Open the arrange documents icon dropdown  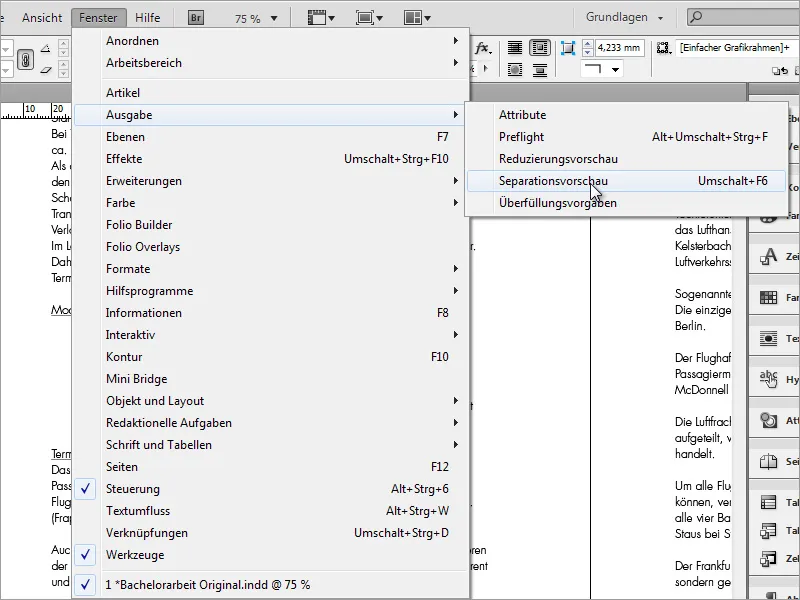click(417, 18)
